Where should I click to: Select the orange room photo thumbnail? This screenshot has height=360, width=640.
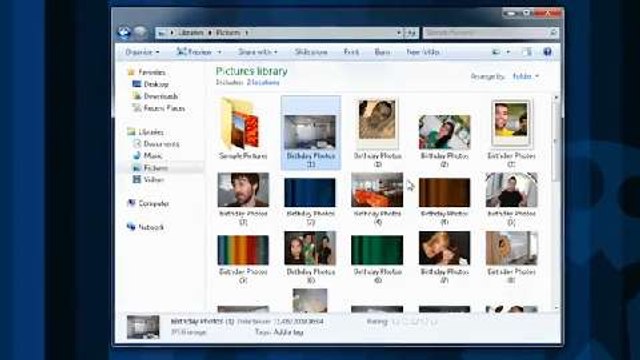377,190
